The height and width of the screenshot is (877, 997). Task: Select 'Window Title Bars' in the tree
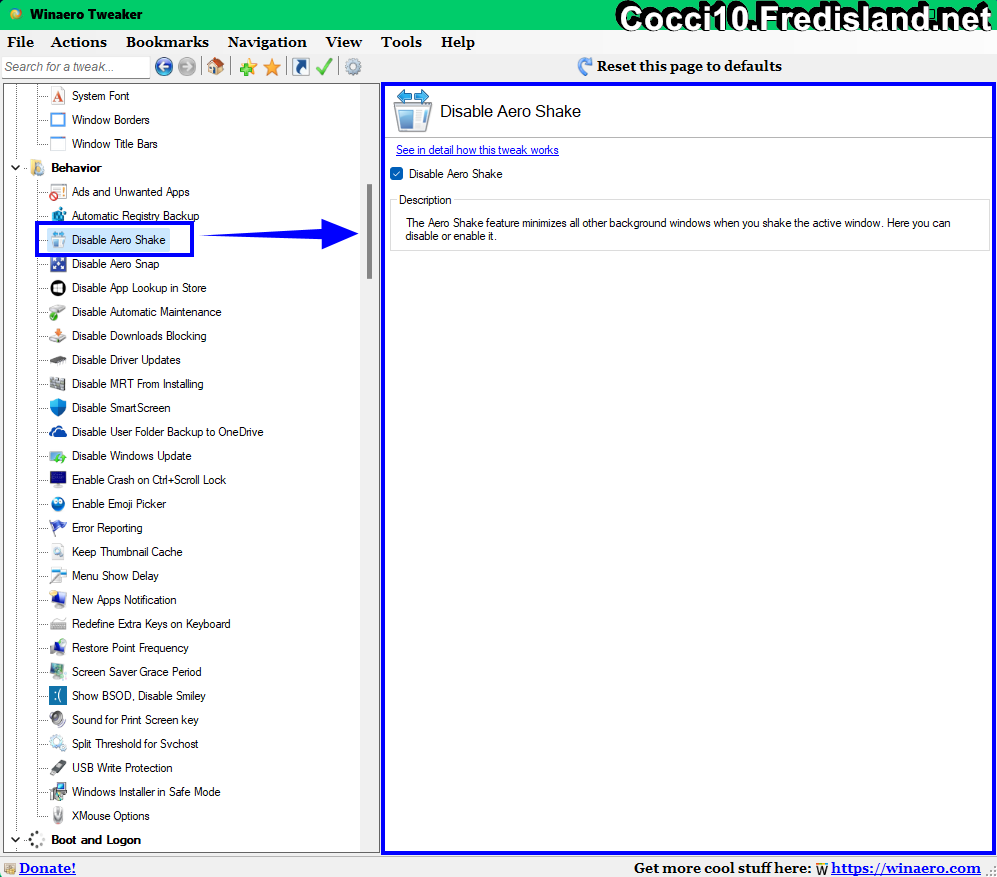coord(114,144)
